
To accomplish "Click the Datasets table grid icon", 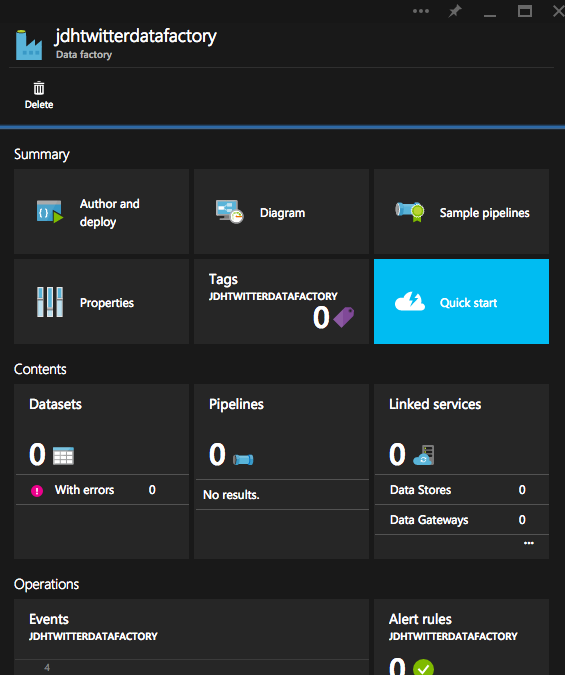I will [x=63, y=456].
